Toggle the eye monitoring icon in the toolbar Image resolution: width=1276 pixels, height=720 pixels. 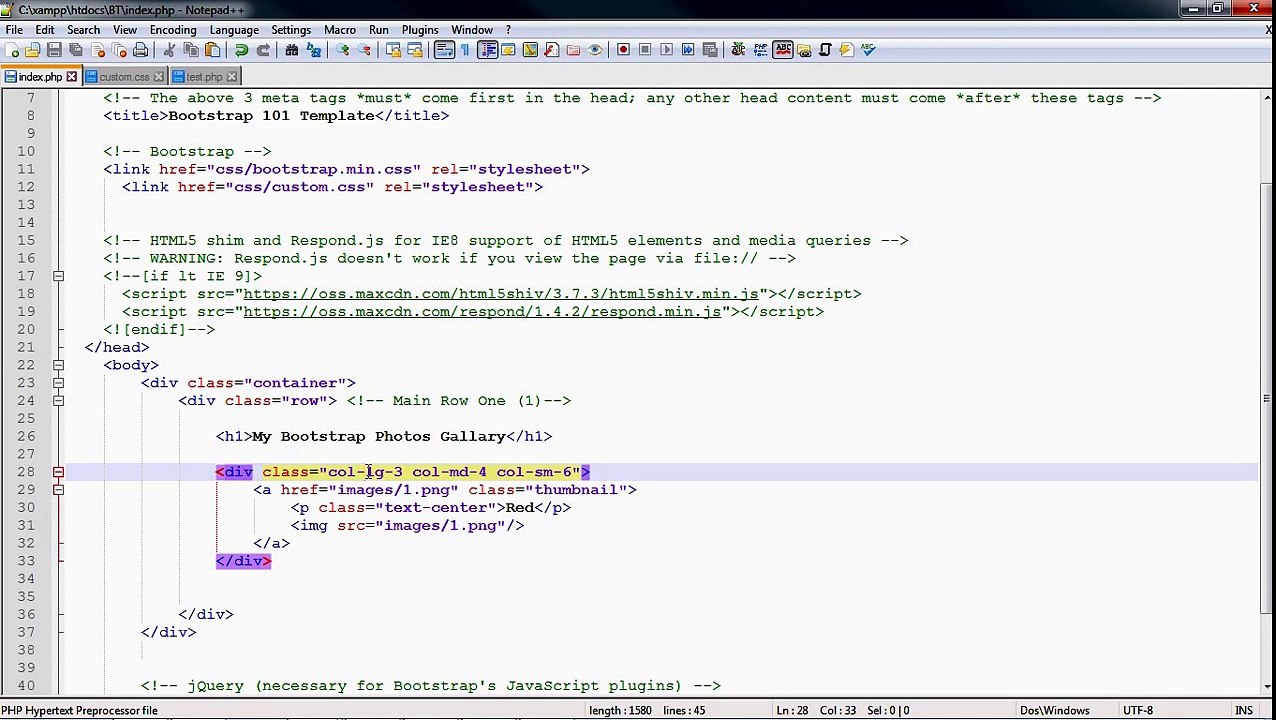pos(594,50)
